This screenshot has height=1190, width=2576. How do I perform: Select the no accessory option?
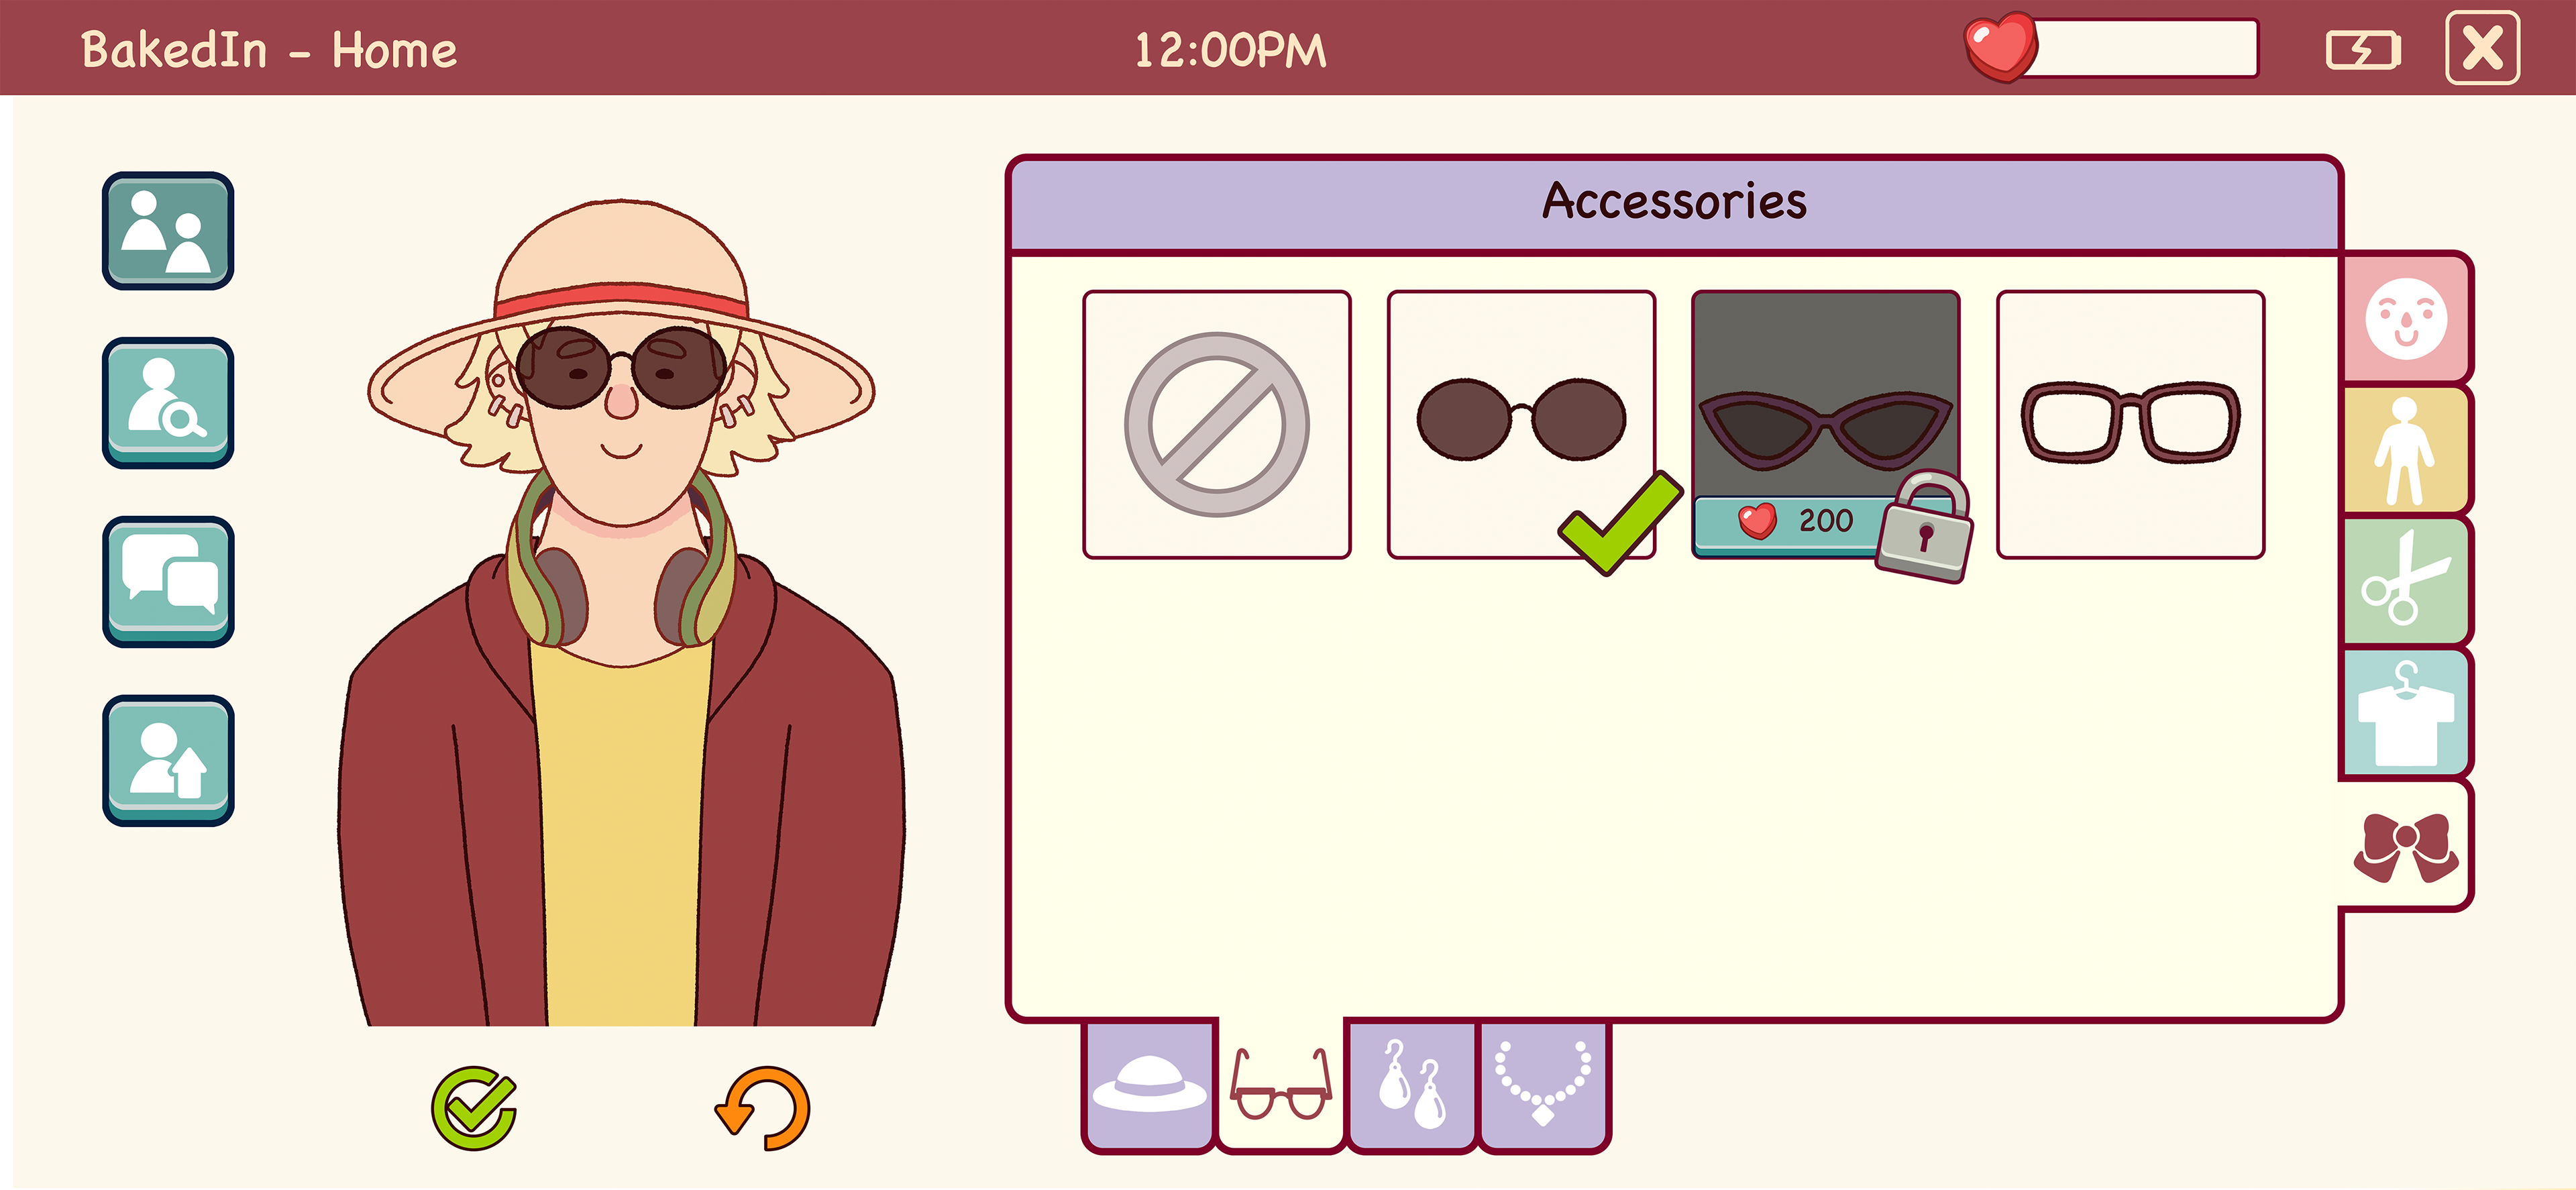click(x=1217, y=424)
